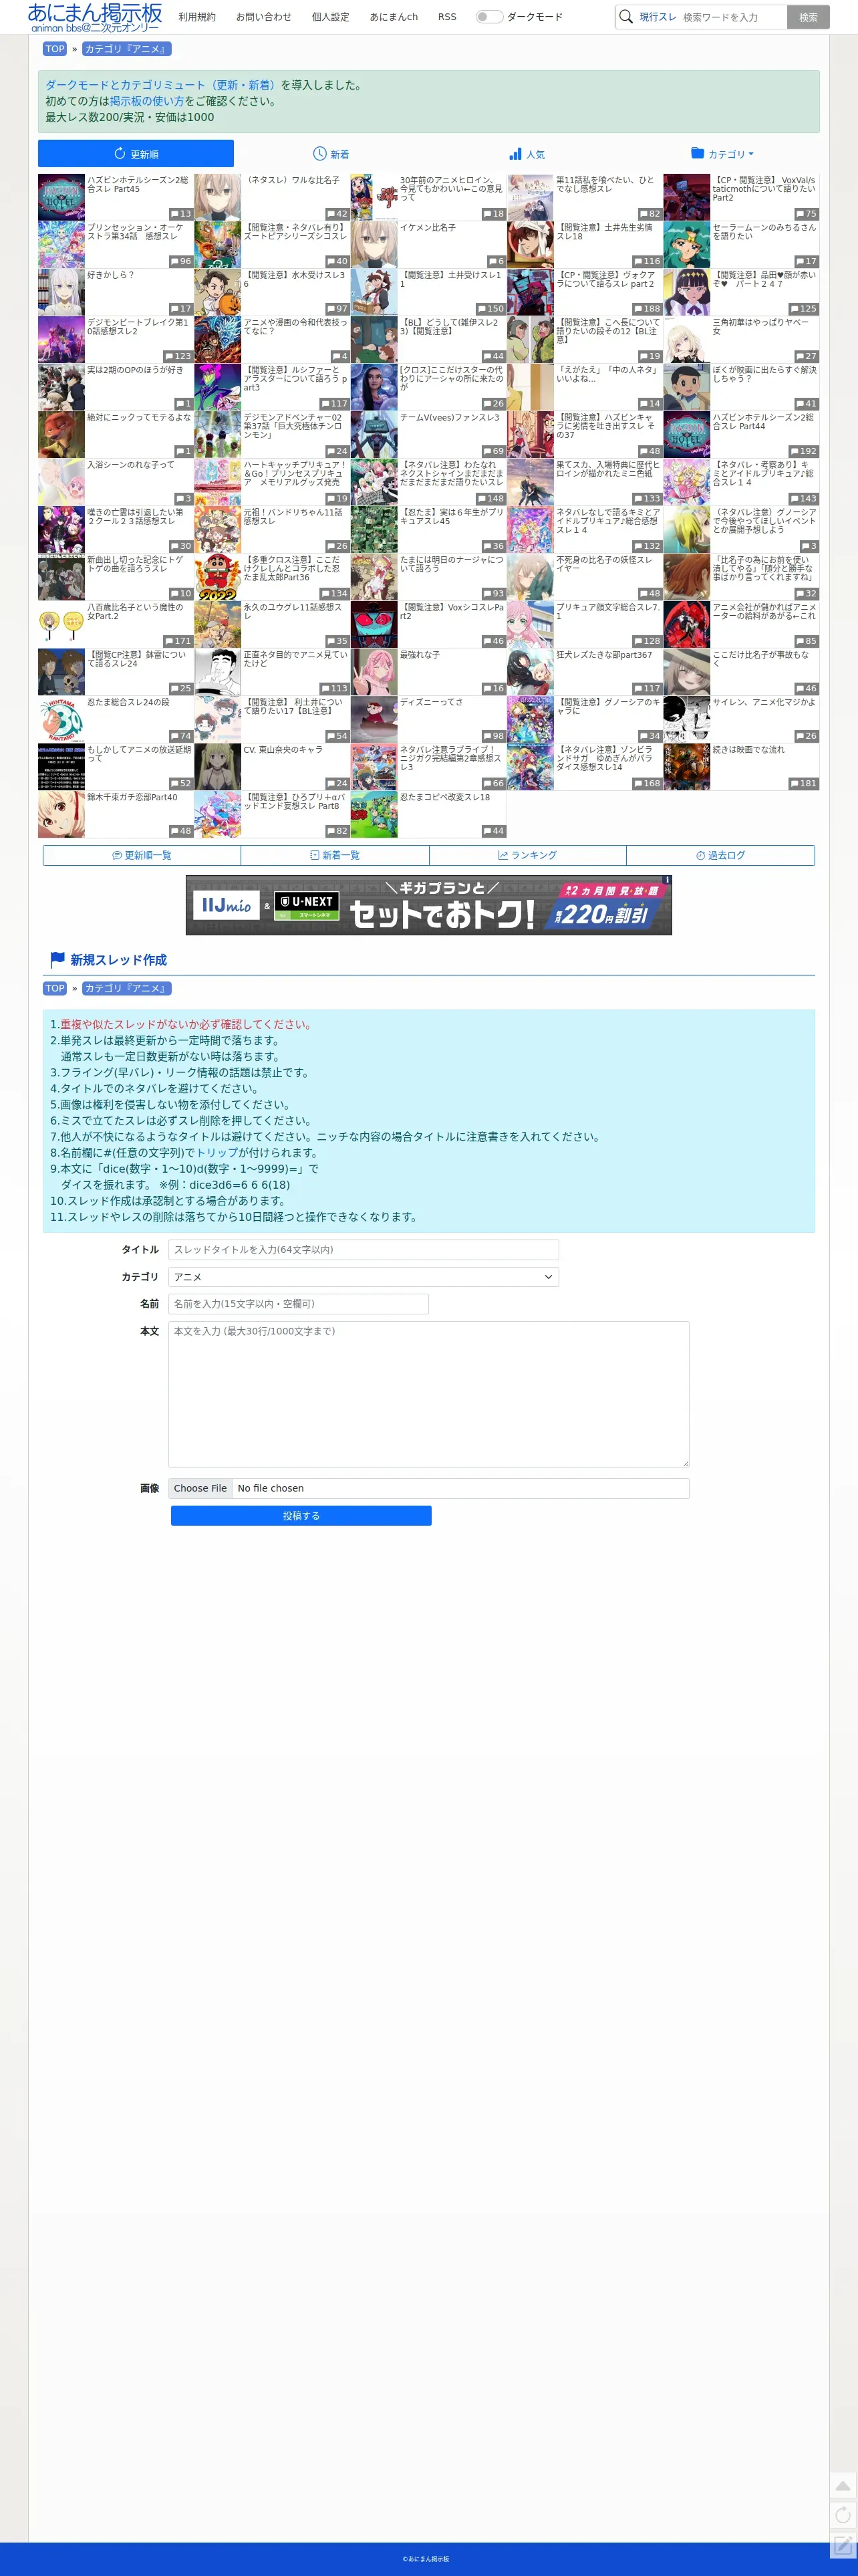Open 個人設定 in the header
The image size is (858, 2576).
330,17
